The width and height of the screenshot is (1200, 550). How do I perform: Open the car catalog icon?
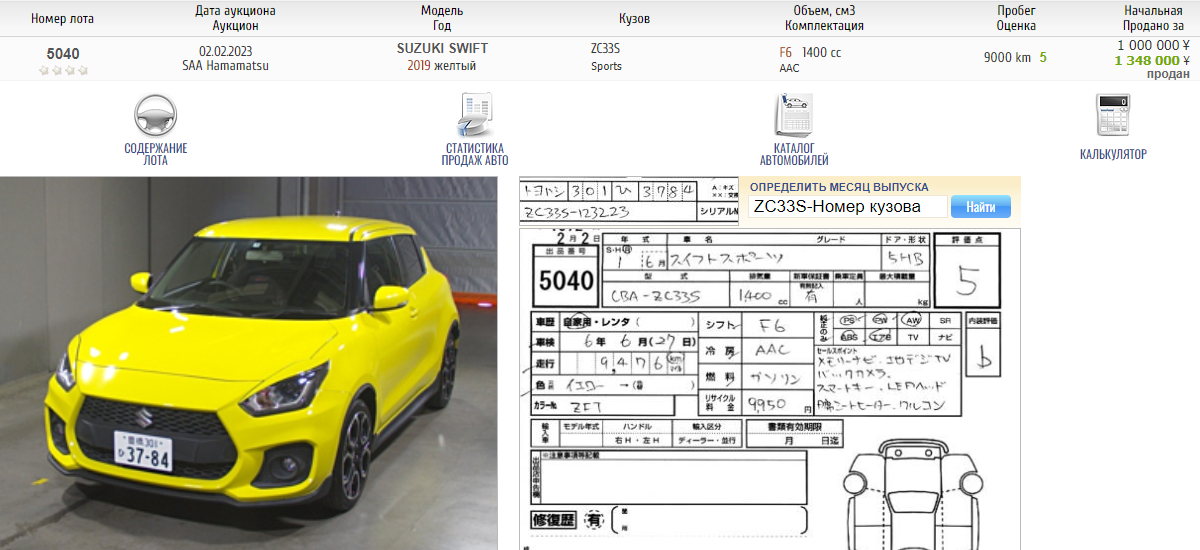[793, 115]
